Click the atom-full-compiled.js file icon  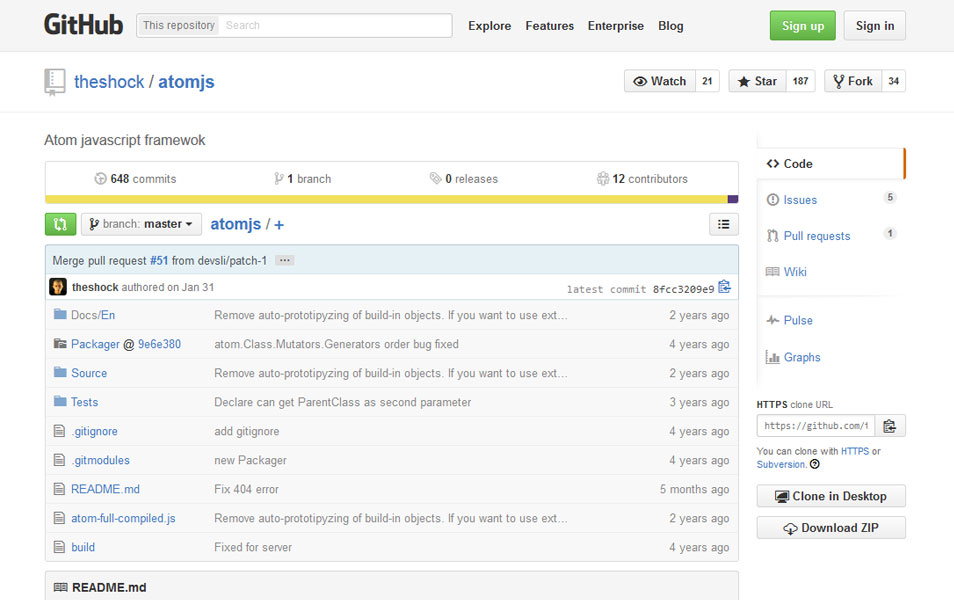click(x=59, y=518)
